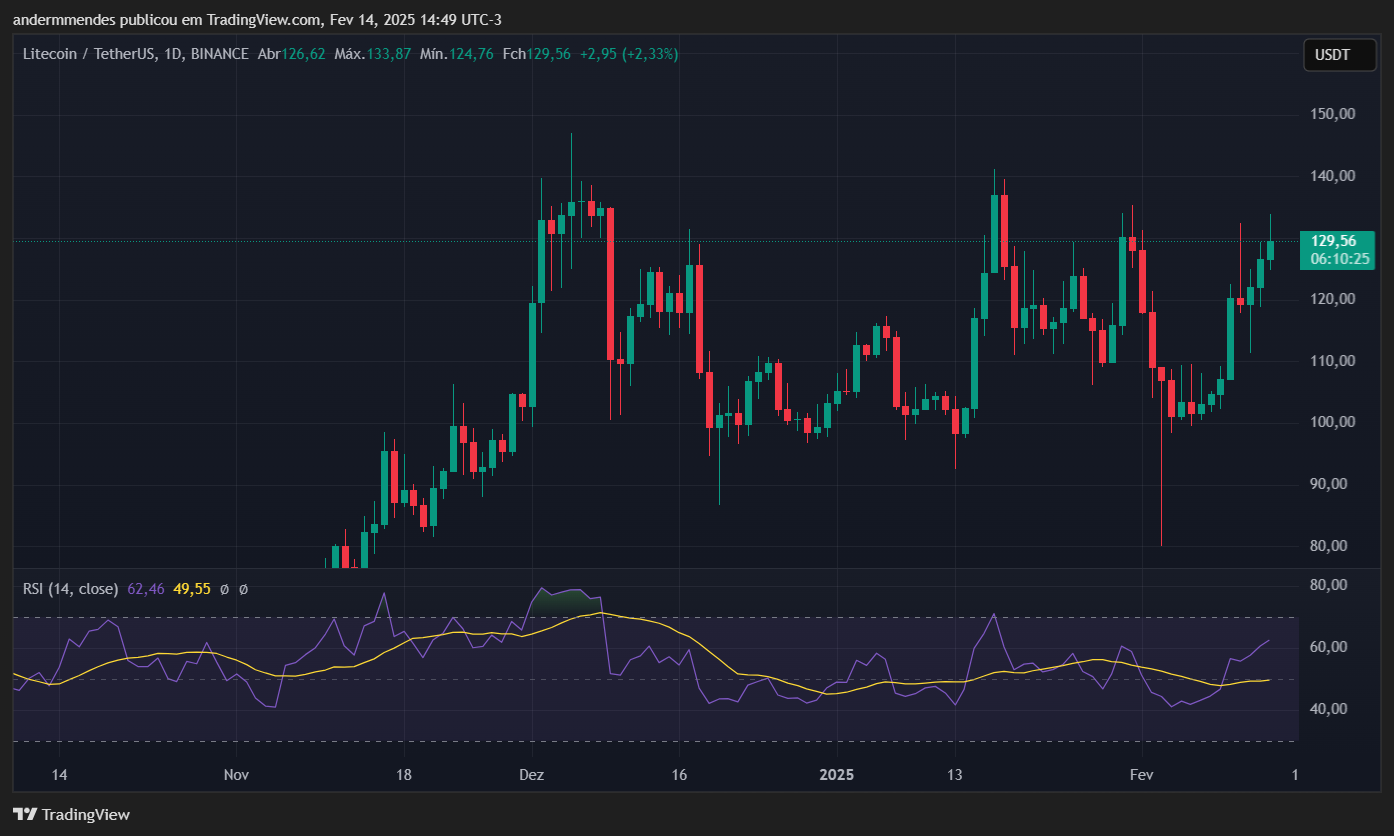Click the RSI value 62,46
The width and height of the screenshot is (1394, 836).
[x=146, y=589]
